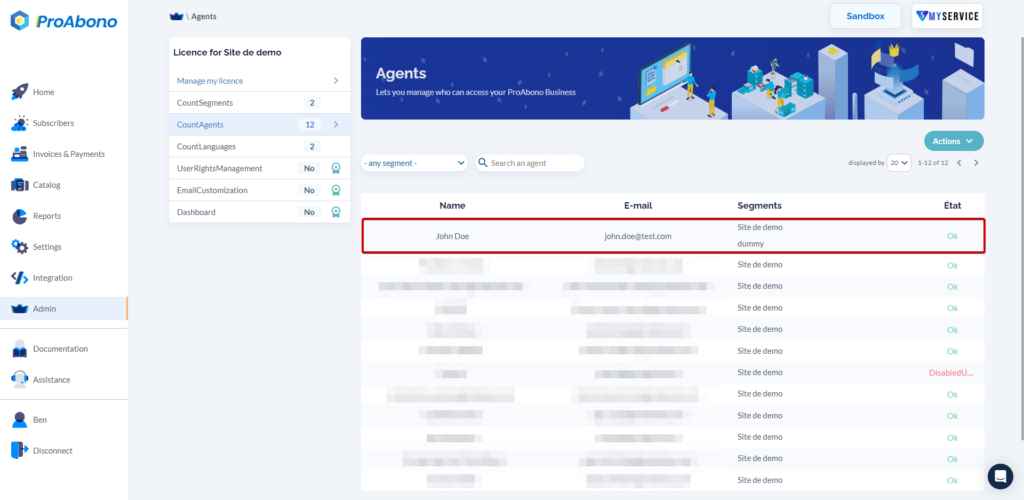The height and width of the screenshot is (500, 1024).
Task: Go to next page arrow
Action: (976, 163)
